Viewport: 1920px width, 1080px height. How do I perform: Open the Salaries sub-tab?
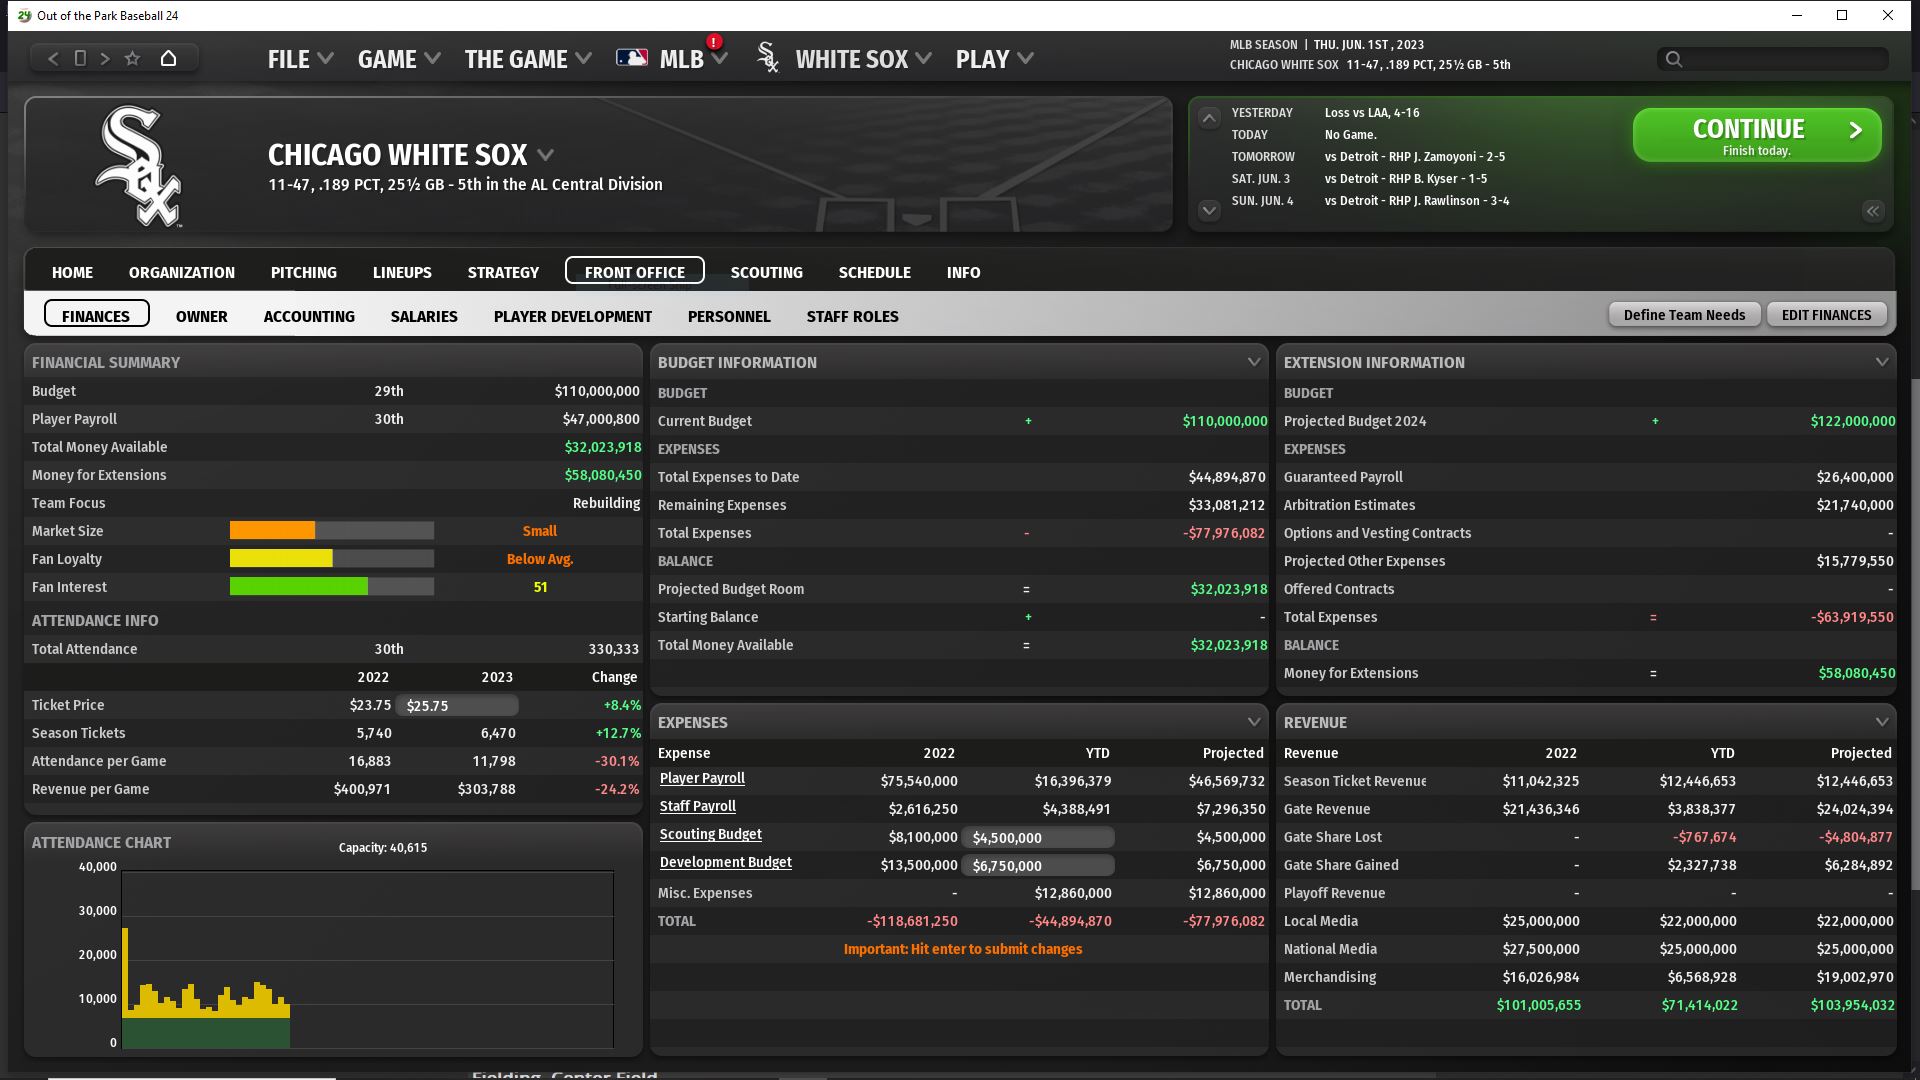424,316
